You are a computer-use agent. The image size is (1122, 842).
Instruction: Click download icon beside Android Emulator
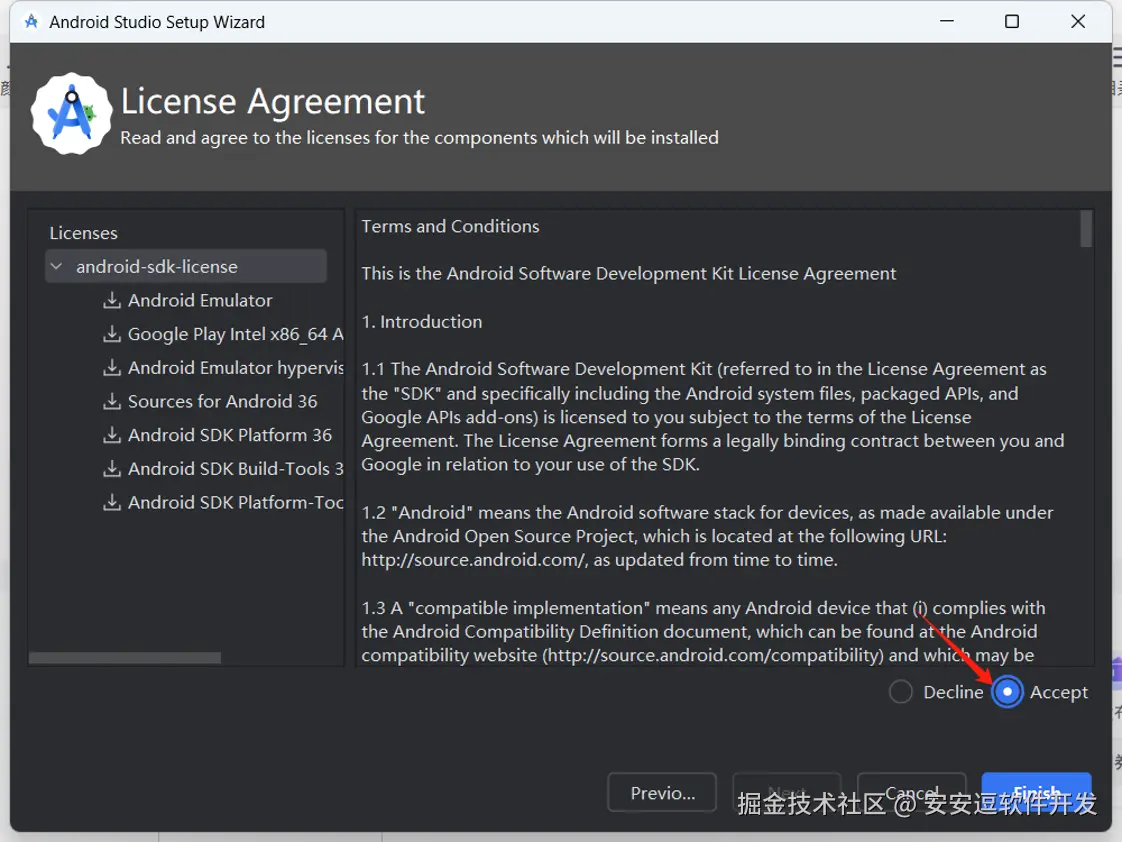coord(111,301)
